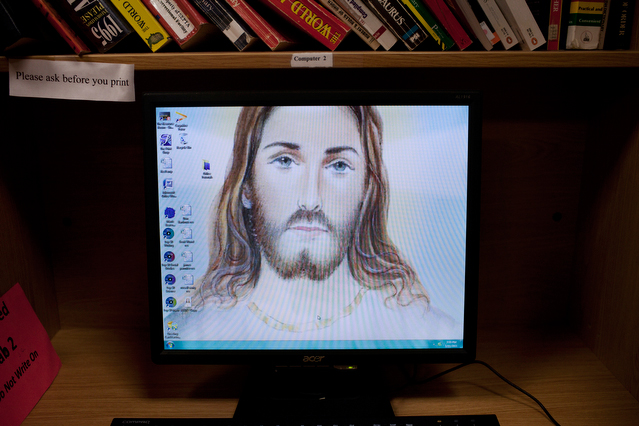This screenshot has width=639, height=426.
Task: Open the desktop shortcut with the orange pencil
Action: click(182, 116)
